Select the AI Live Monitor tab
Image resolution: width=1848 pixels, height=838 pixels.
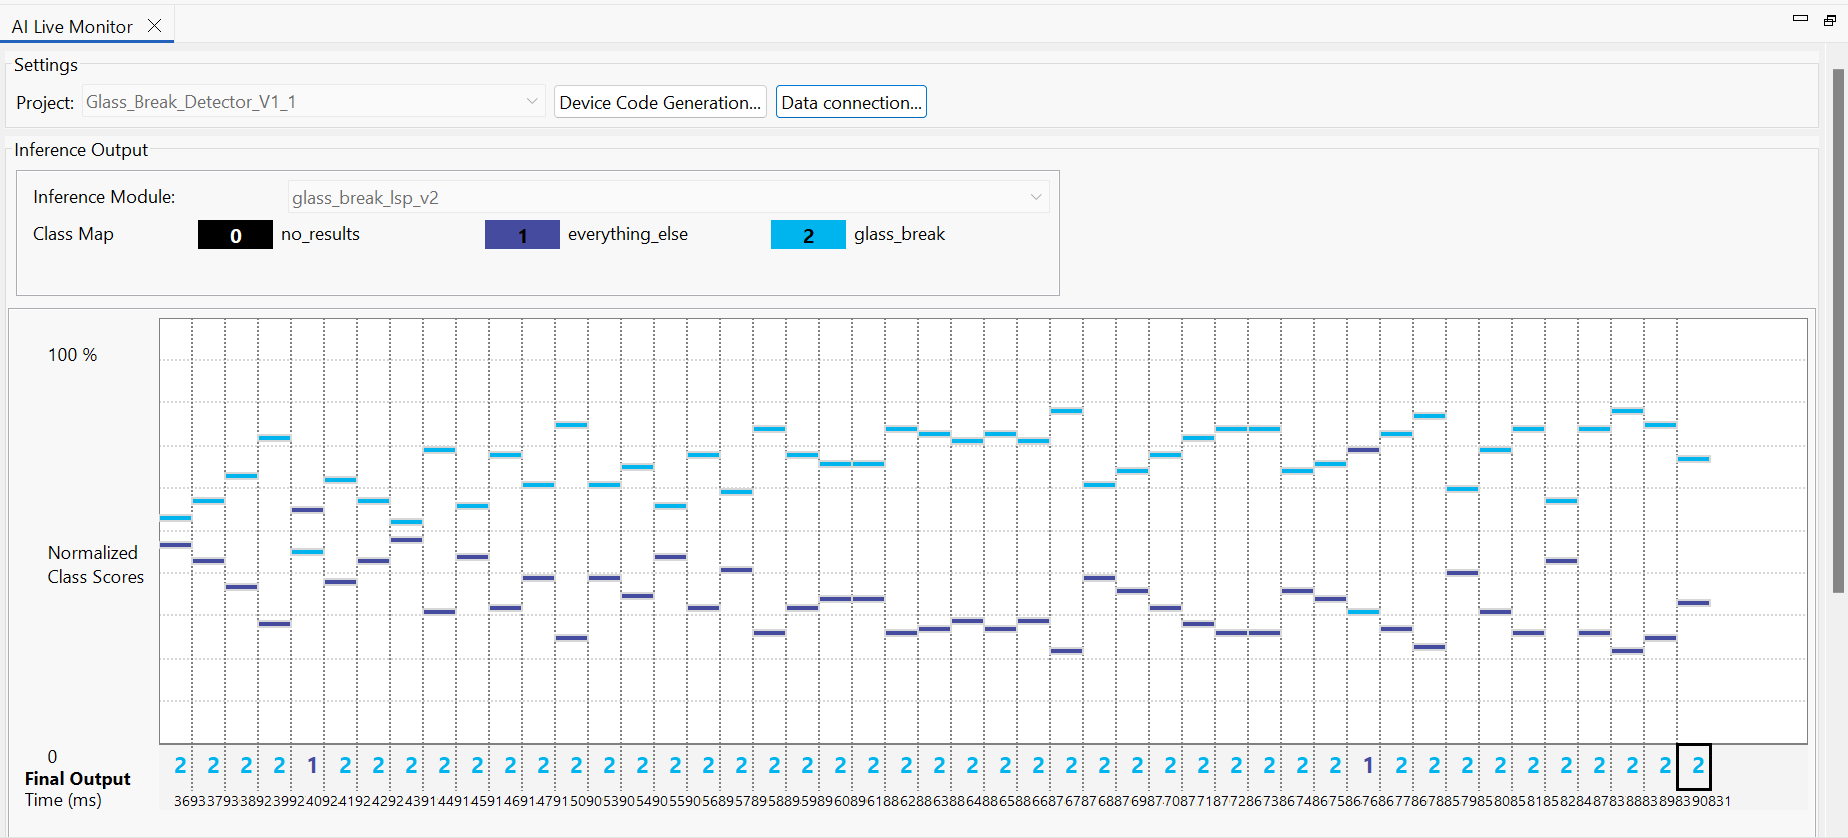(x=72, y=27)
